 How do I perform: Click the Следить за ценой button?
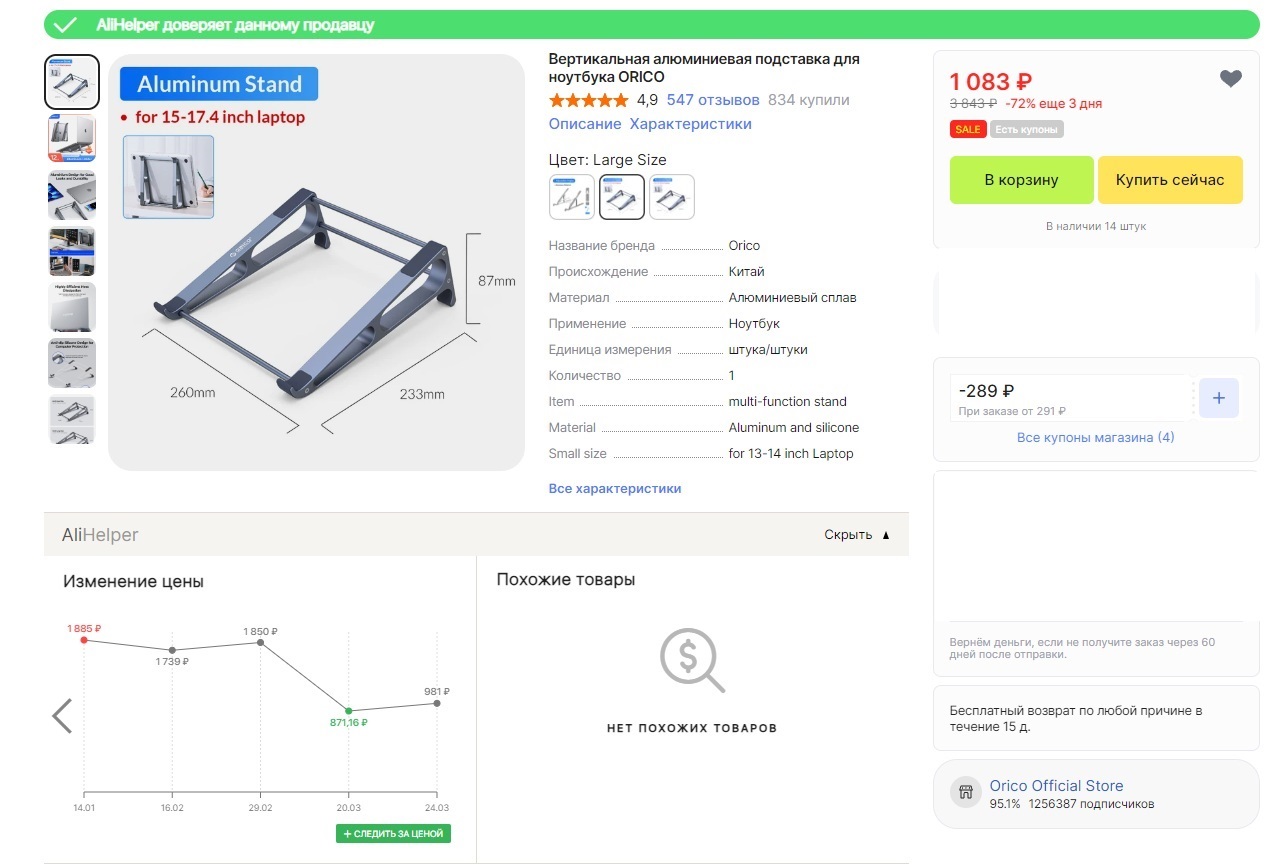pos(393,833)
